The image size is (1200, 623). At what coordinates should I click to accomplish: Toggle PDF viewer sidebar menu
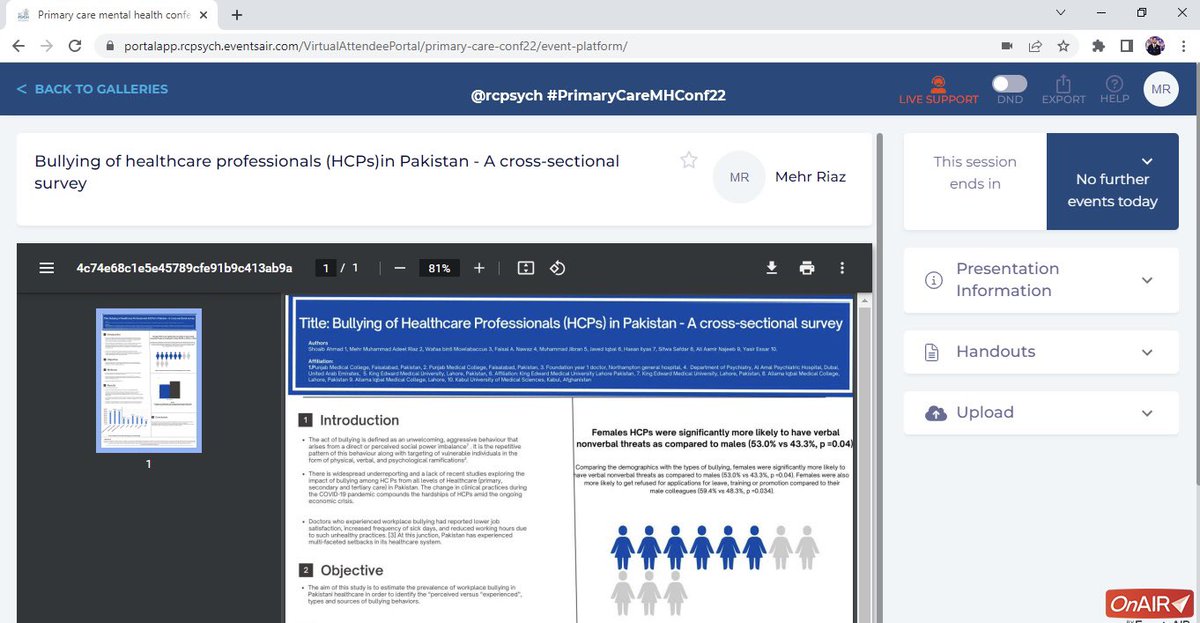(46, 268)
